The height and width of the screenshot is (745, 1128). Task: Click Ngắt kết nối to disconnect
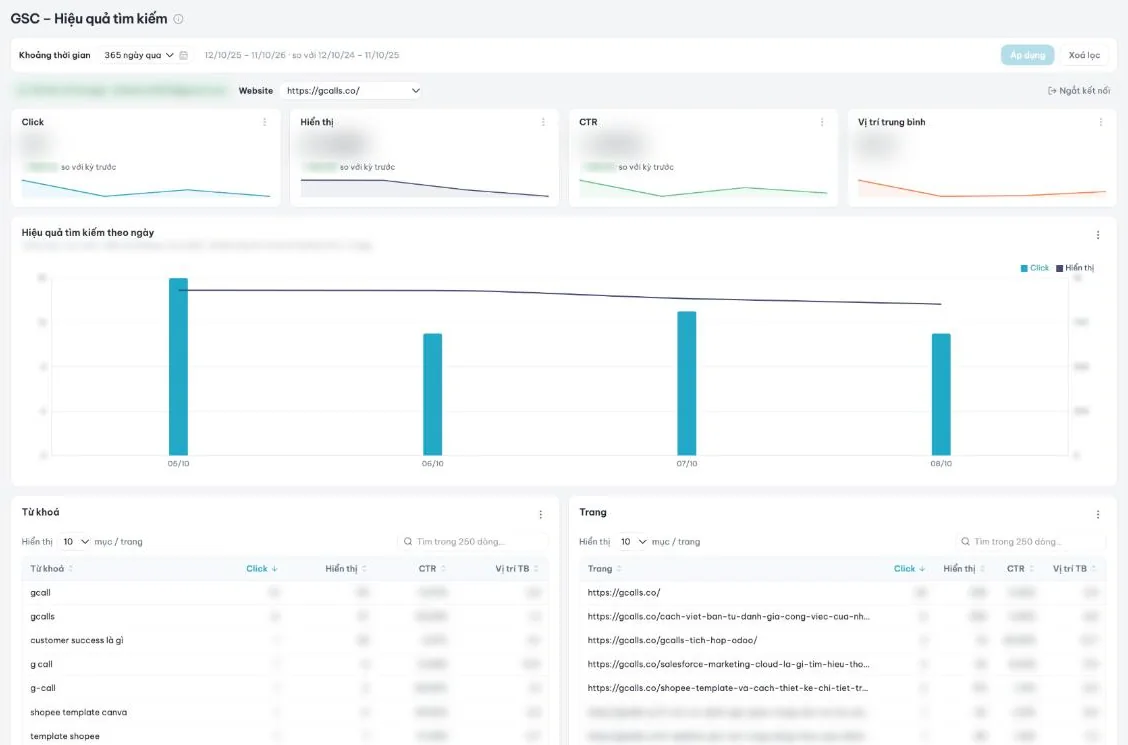(1078, 91)
